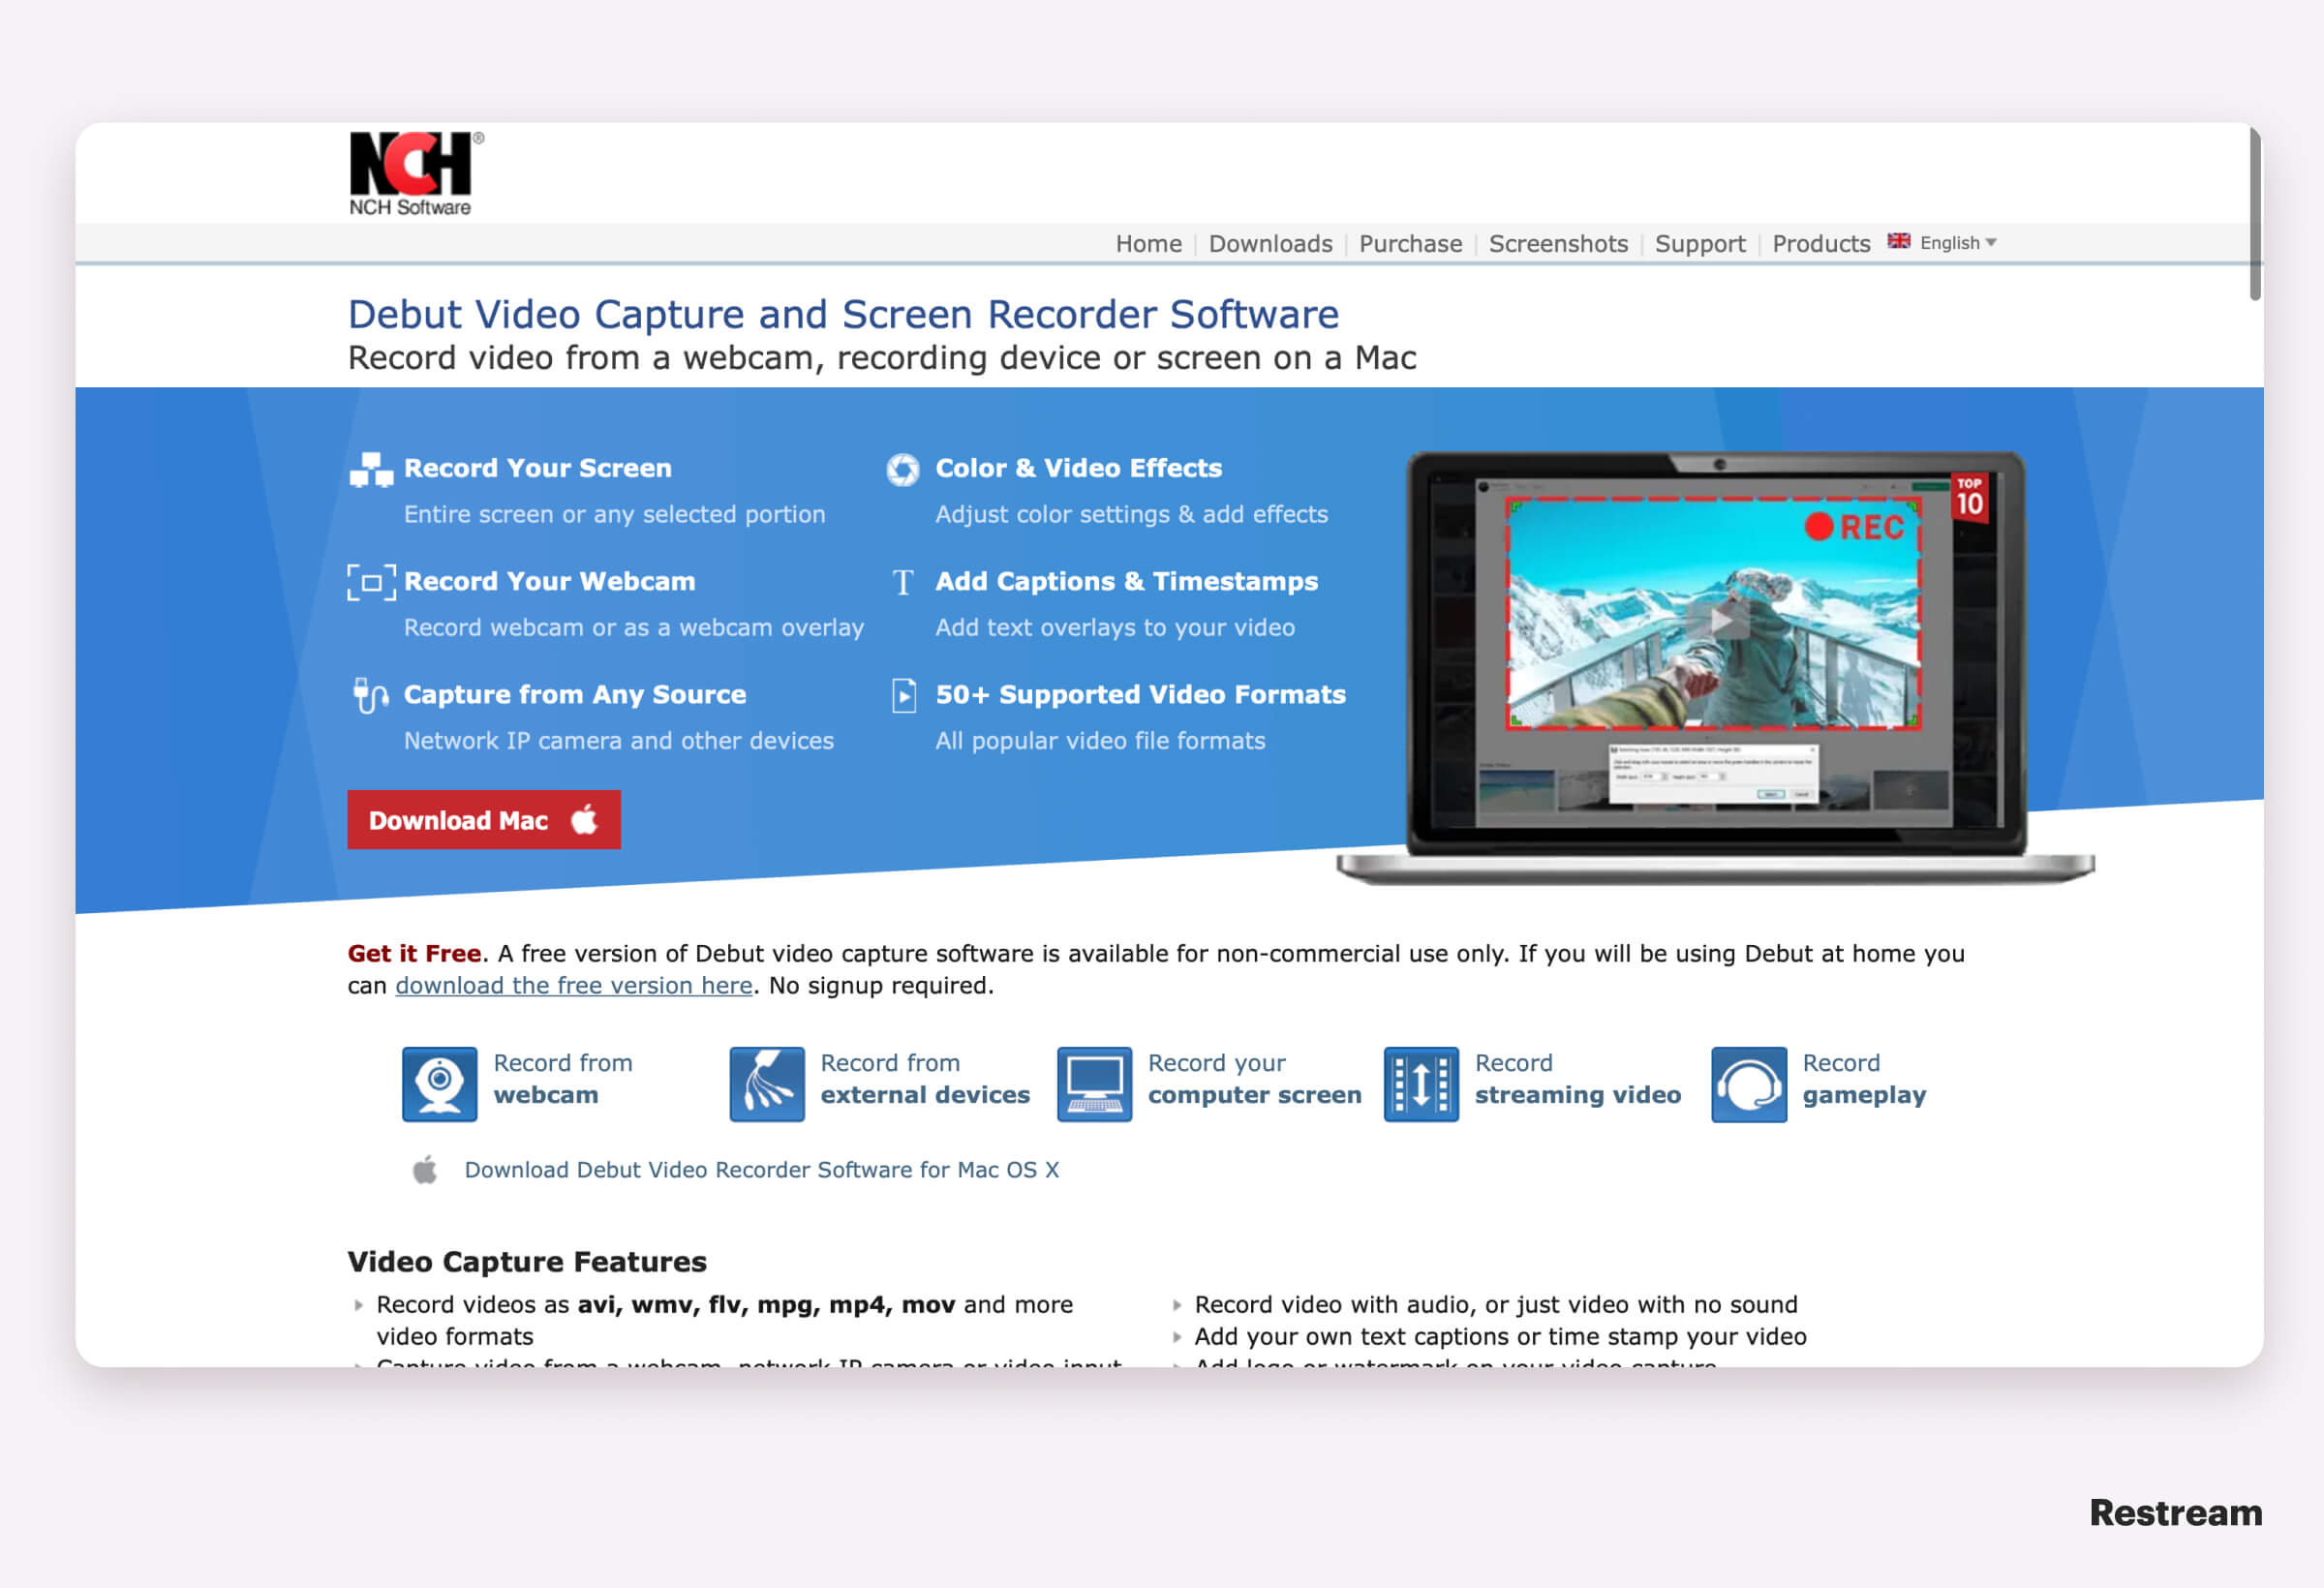The image size is (2324, 1588).
Task: Expand the Products menu item
Action: pos(1819,244)
